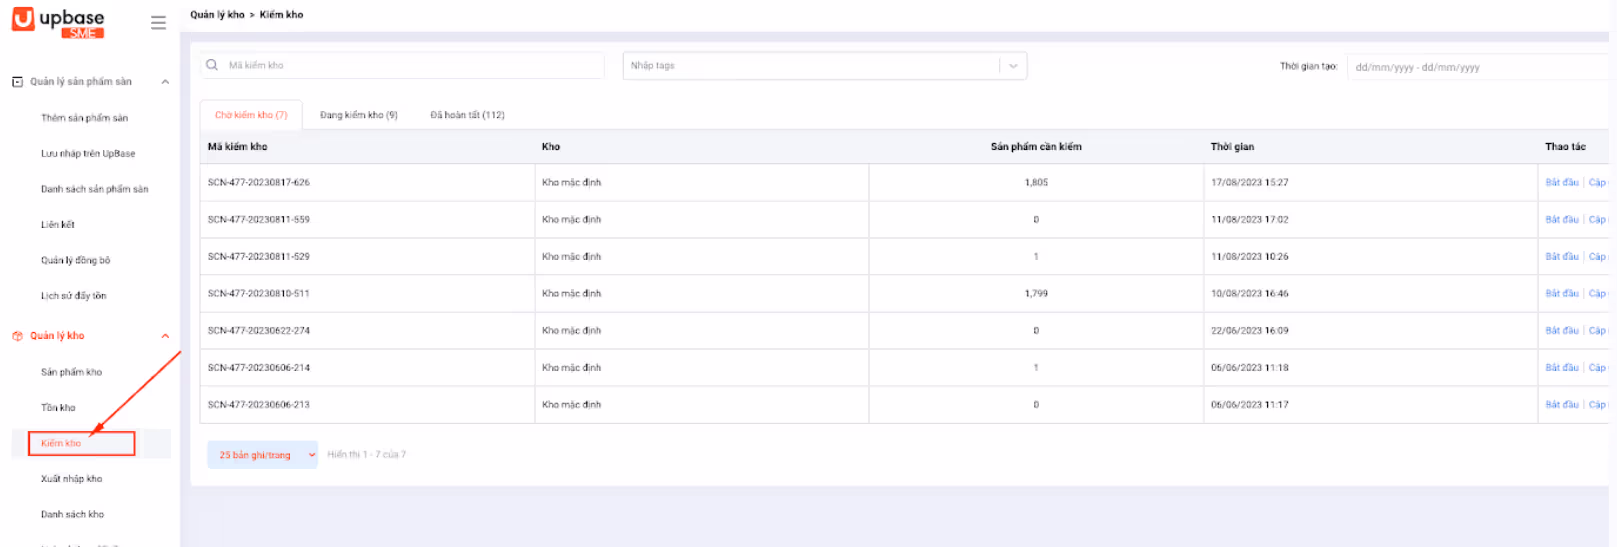Screen dimensions: 1617x547
Task: Go to Liên kết in sidebar
Action: tap(58, 225)
